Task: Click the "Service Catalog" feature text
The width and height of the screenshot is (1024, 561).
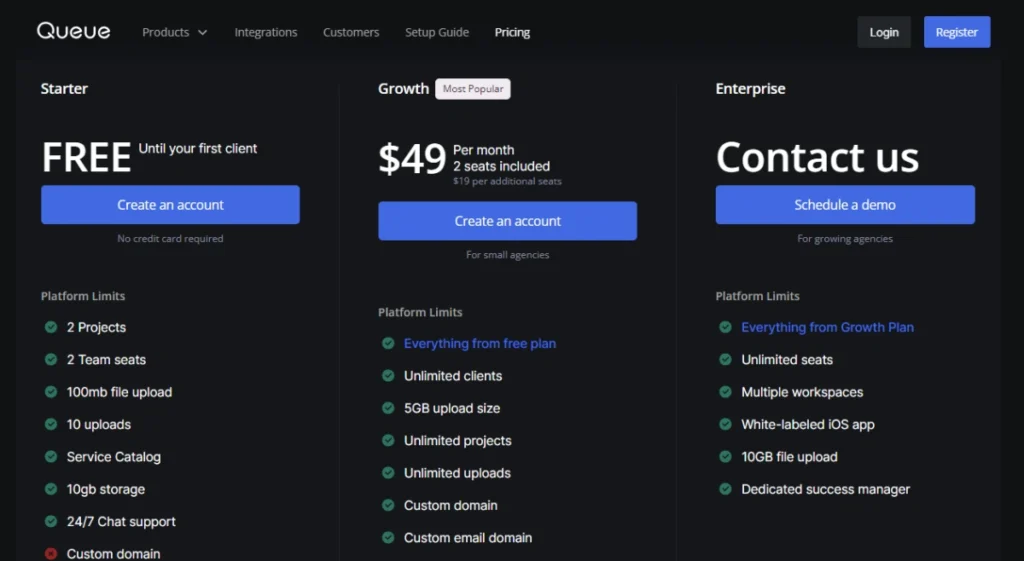Action: click(114, 457)
